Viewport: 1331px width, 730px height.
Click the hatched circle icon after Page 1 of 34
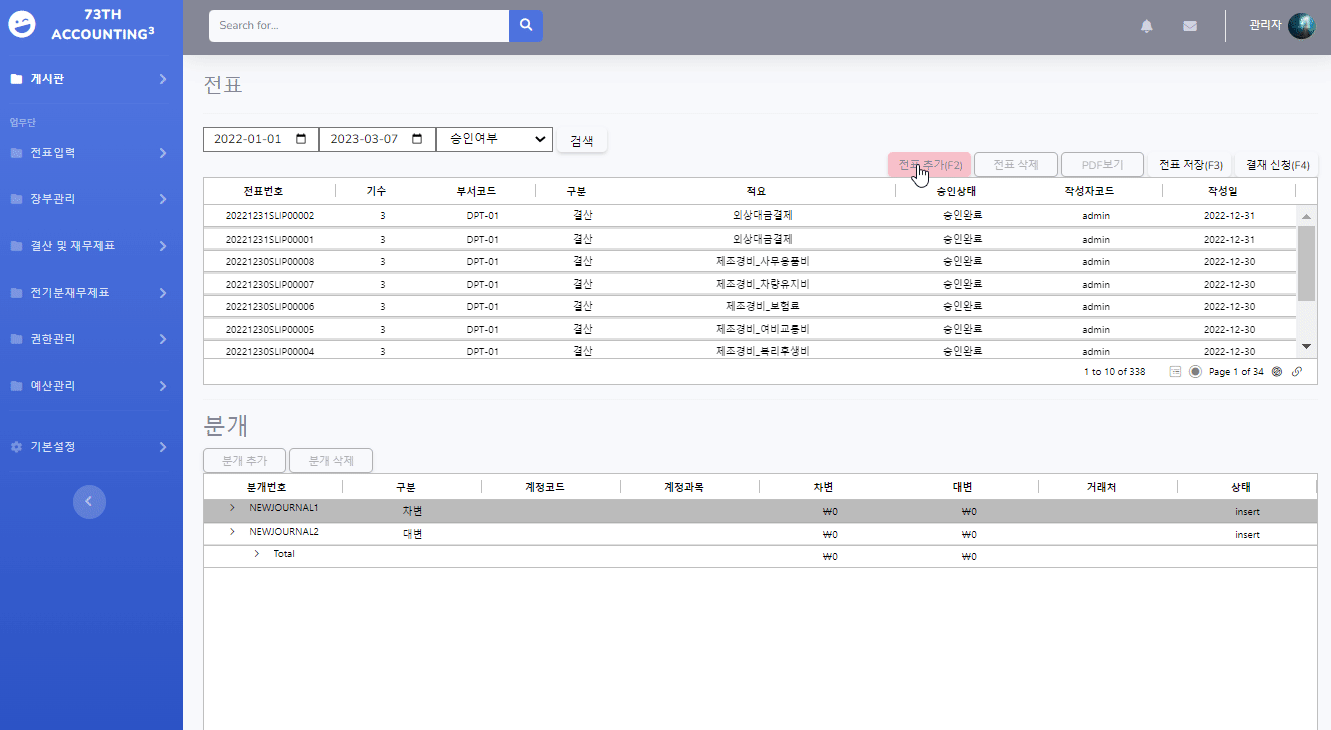(x=1277, y=371)
